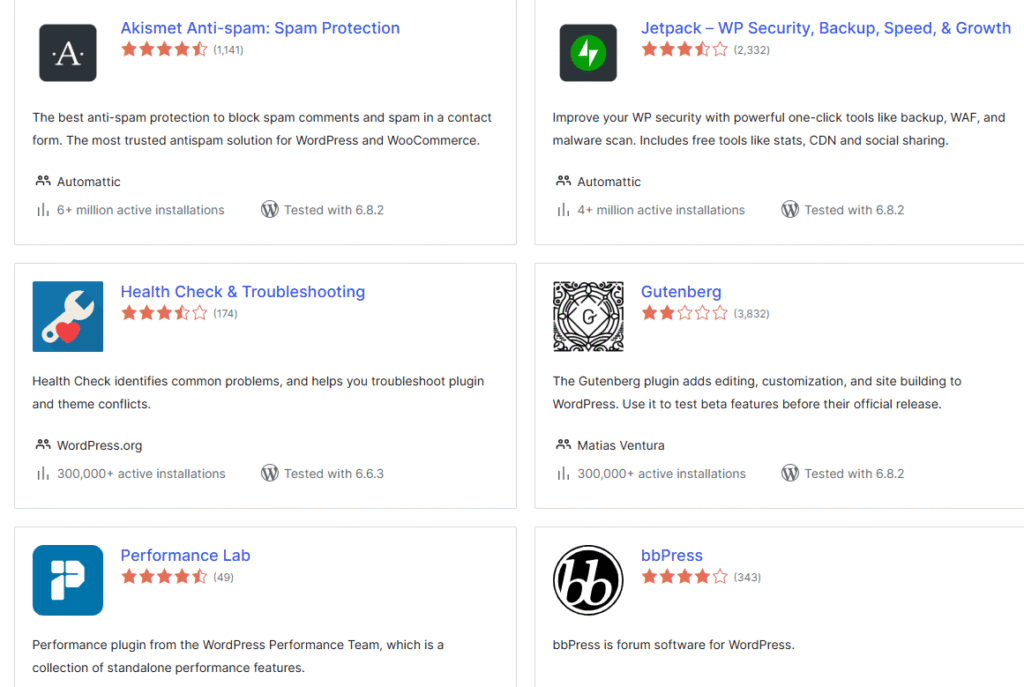1024x687 pixels.
Task: Open the Gutenberg plugin link
Action: click(x=681, y=291)
